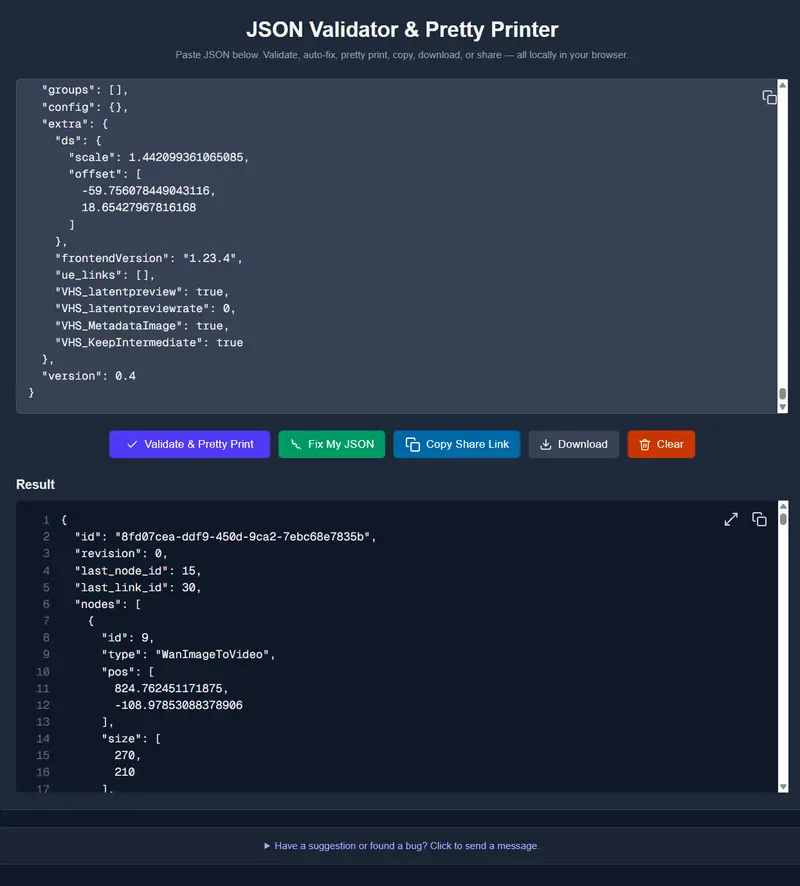Click the "nodes": [ line in Result

pyautogui.click(x=108, y=604)
